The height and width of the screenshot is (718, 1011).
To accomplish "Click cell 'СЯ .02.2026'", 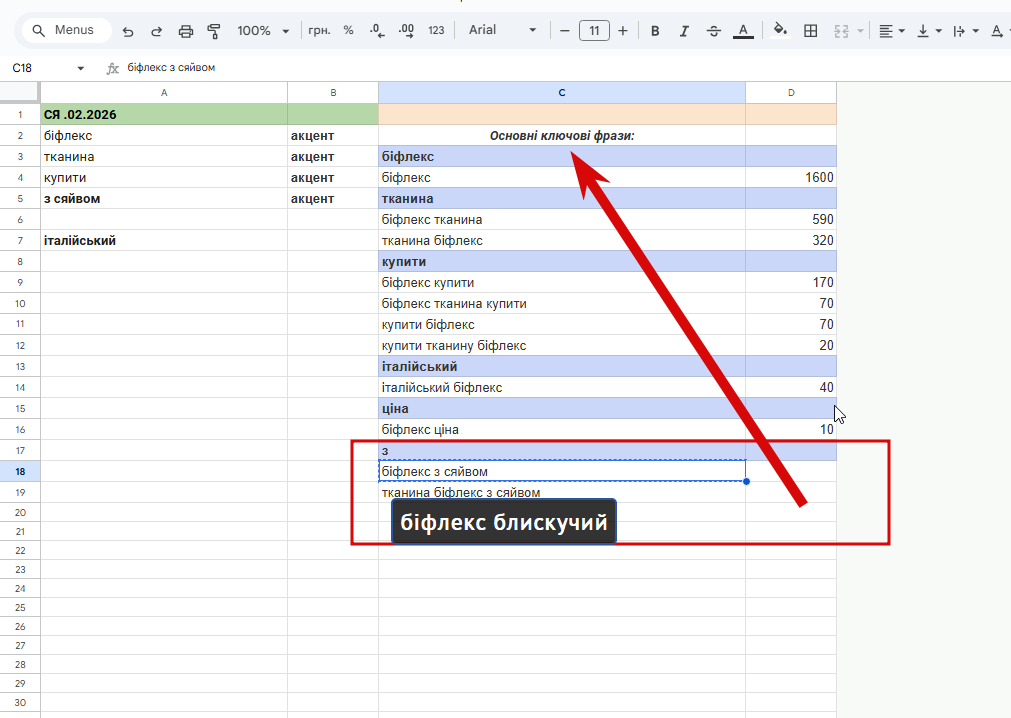I will (x=164, y=115).
